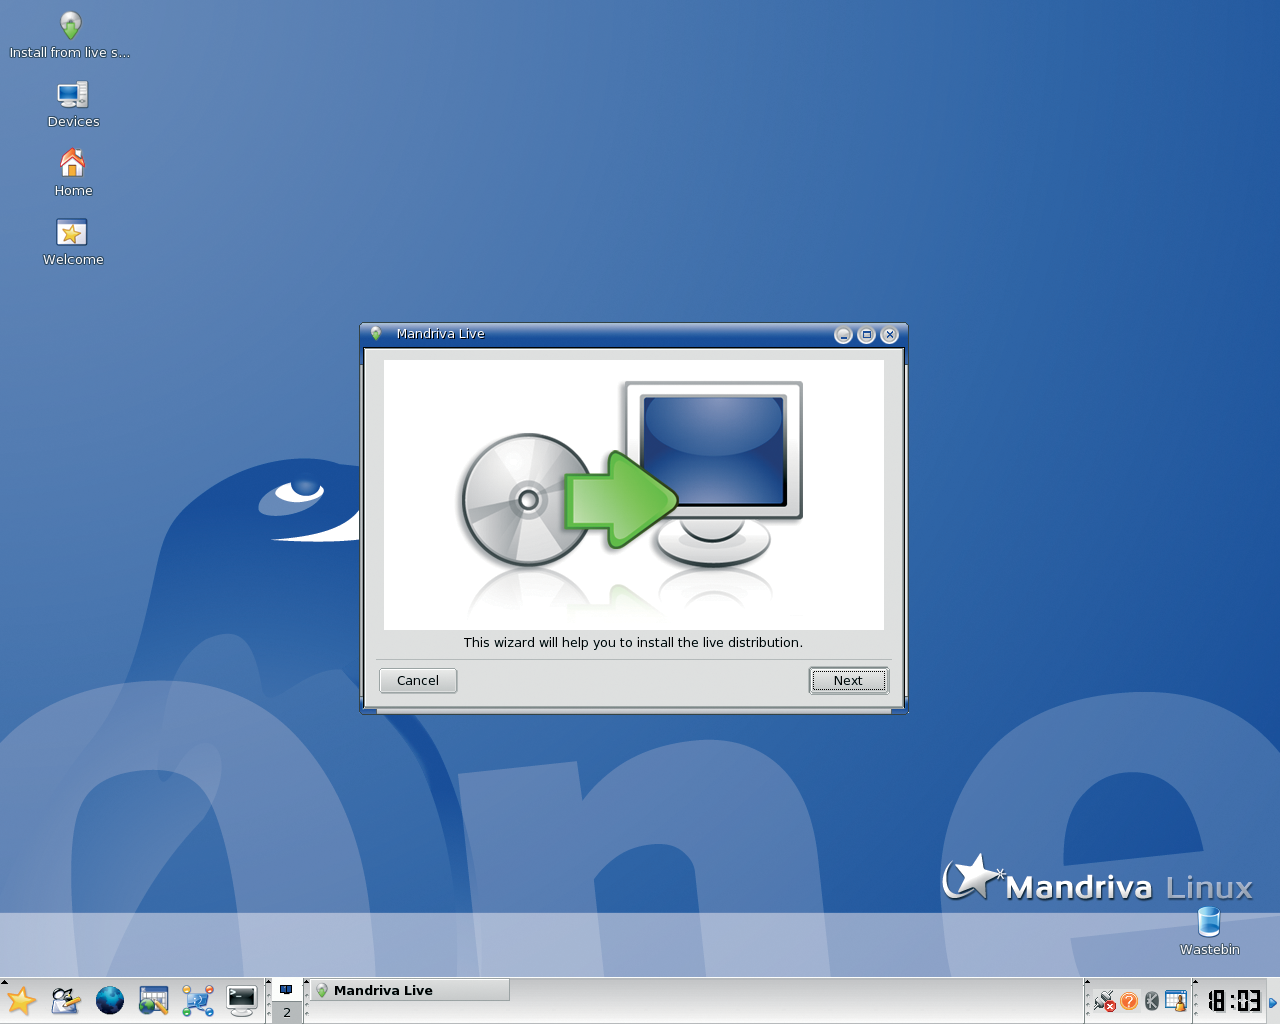Close the Mandriva Live window
Image resolution: width=1280 pixels, height=1024 pixels.
click(x=889, y=335)
